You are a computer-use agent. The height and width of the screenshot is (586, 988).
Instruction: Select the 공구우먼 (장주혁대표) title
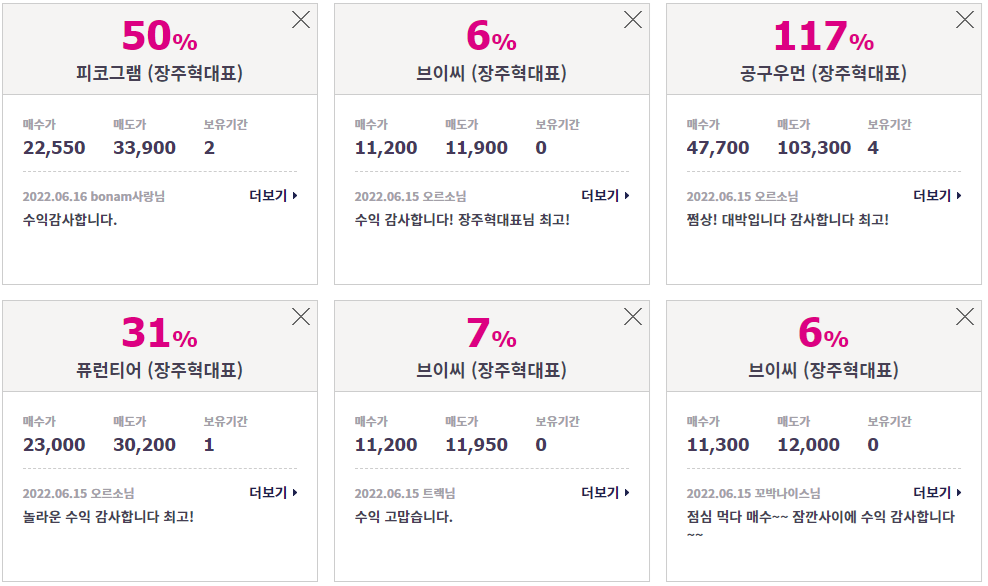coord(824,73)
